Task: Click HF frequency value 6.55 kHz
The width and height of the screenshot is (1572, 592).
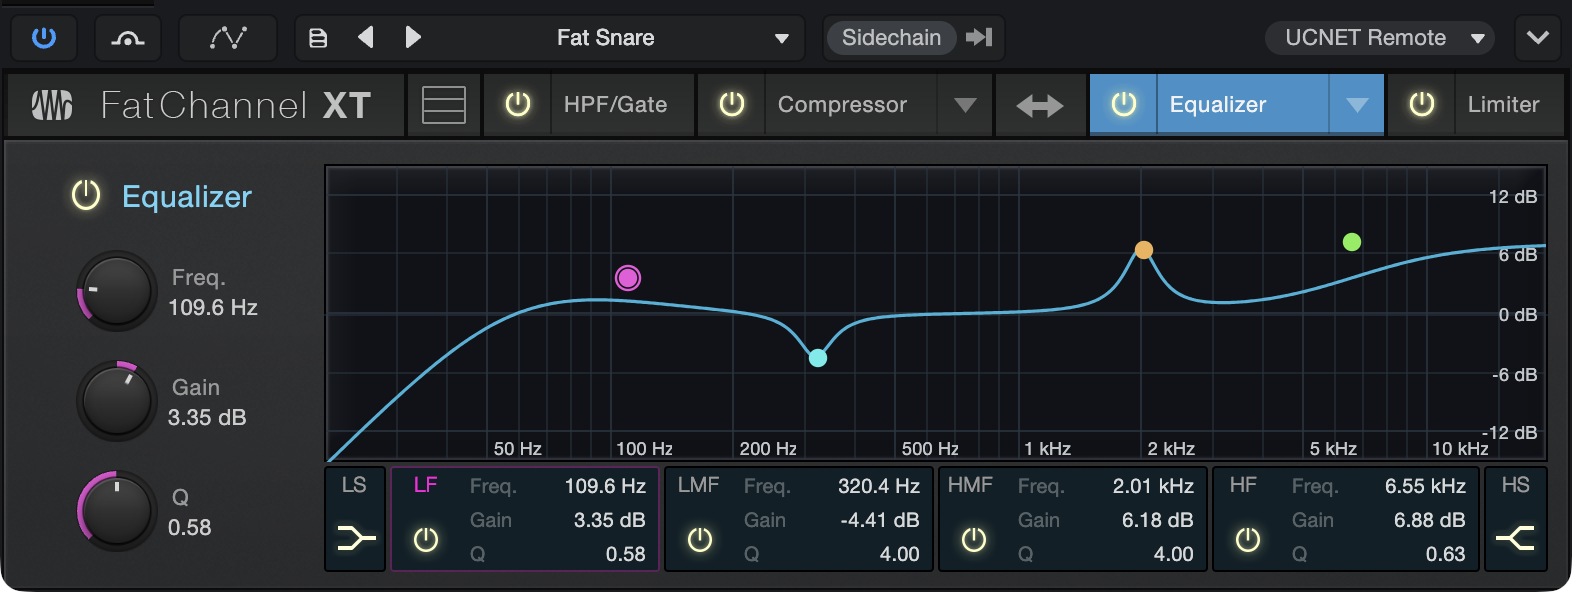Action: tap(1425, 486)
